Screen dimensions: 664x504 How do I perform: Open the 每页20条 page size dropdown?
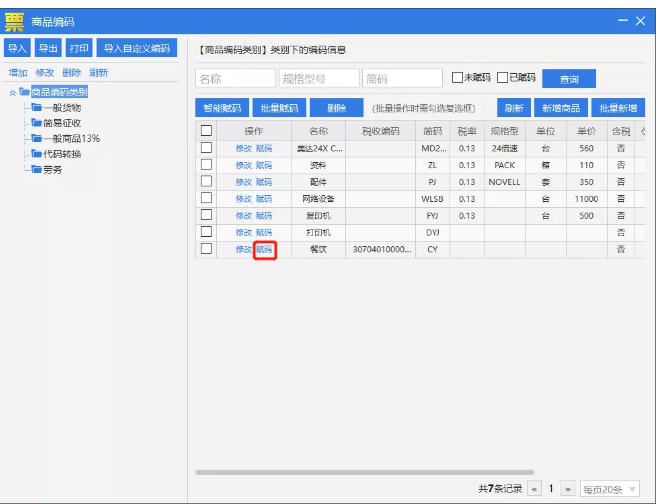610,490
